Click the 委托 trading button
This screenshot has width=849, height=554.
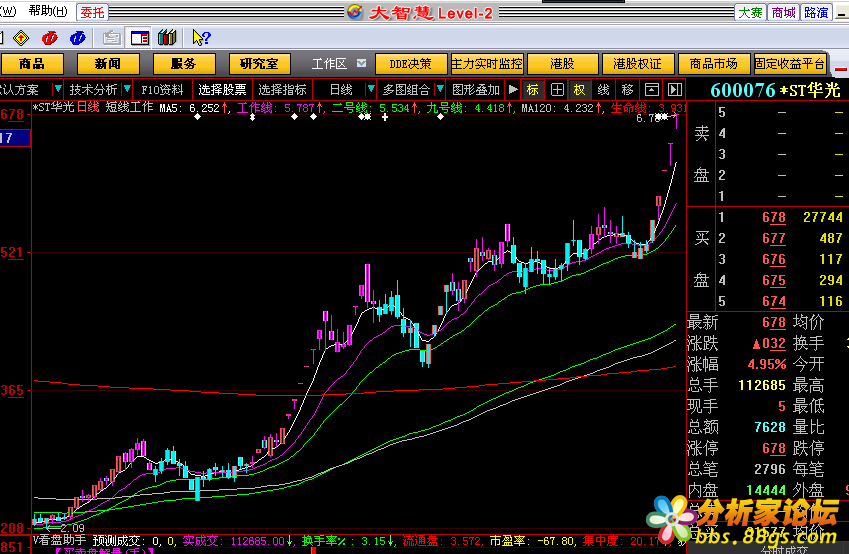click(92, 12)
